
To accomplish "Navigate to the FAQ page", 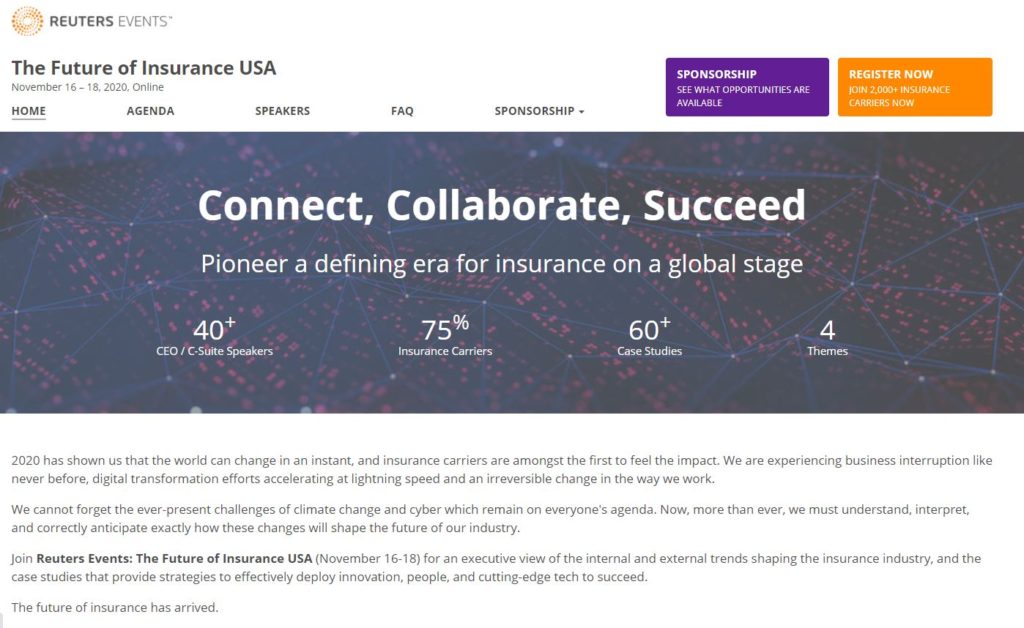I will [x=402, y=111].
